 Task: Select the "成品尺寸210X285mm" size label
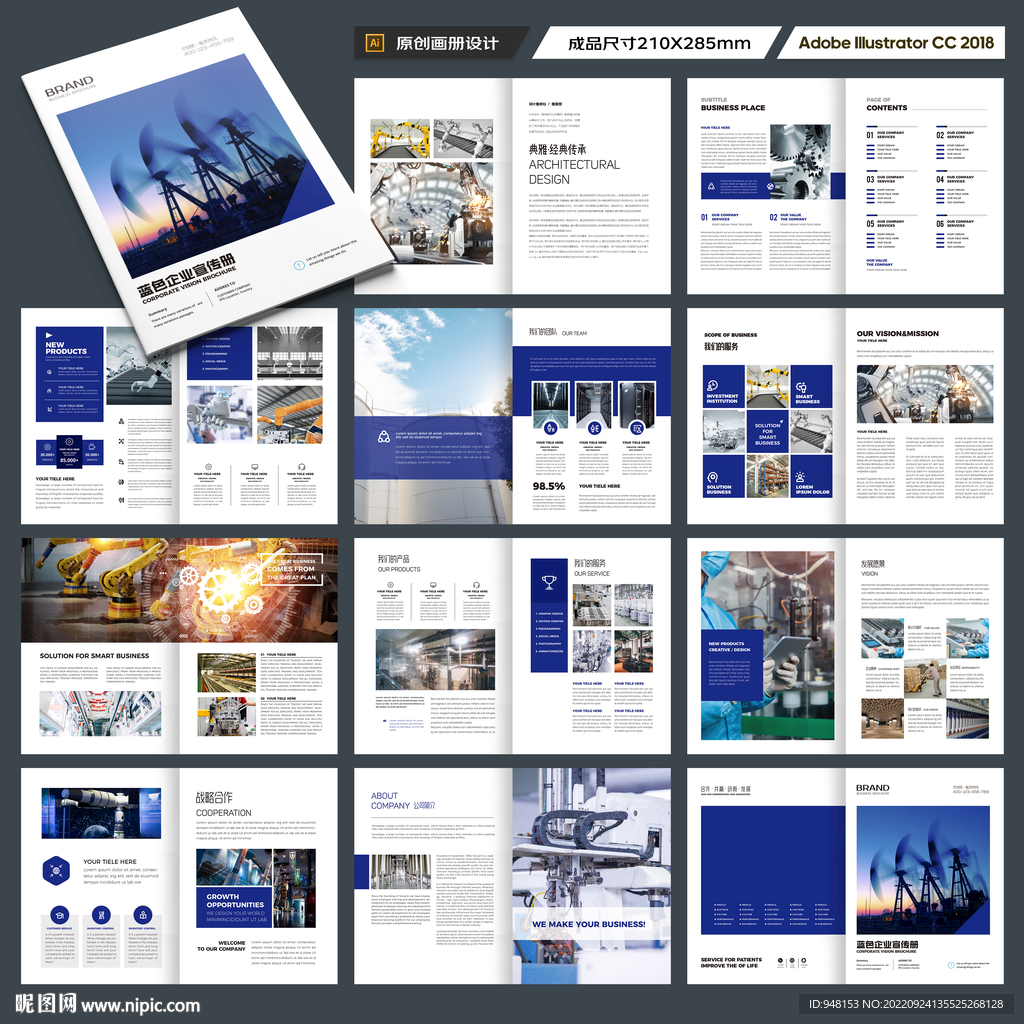659,44
